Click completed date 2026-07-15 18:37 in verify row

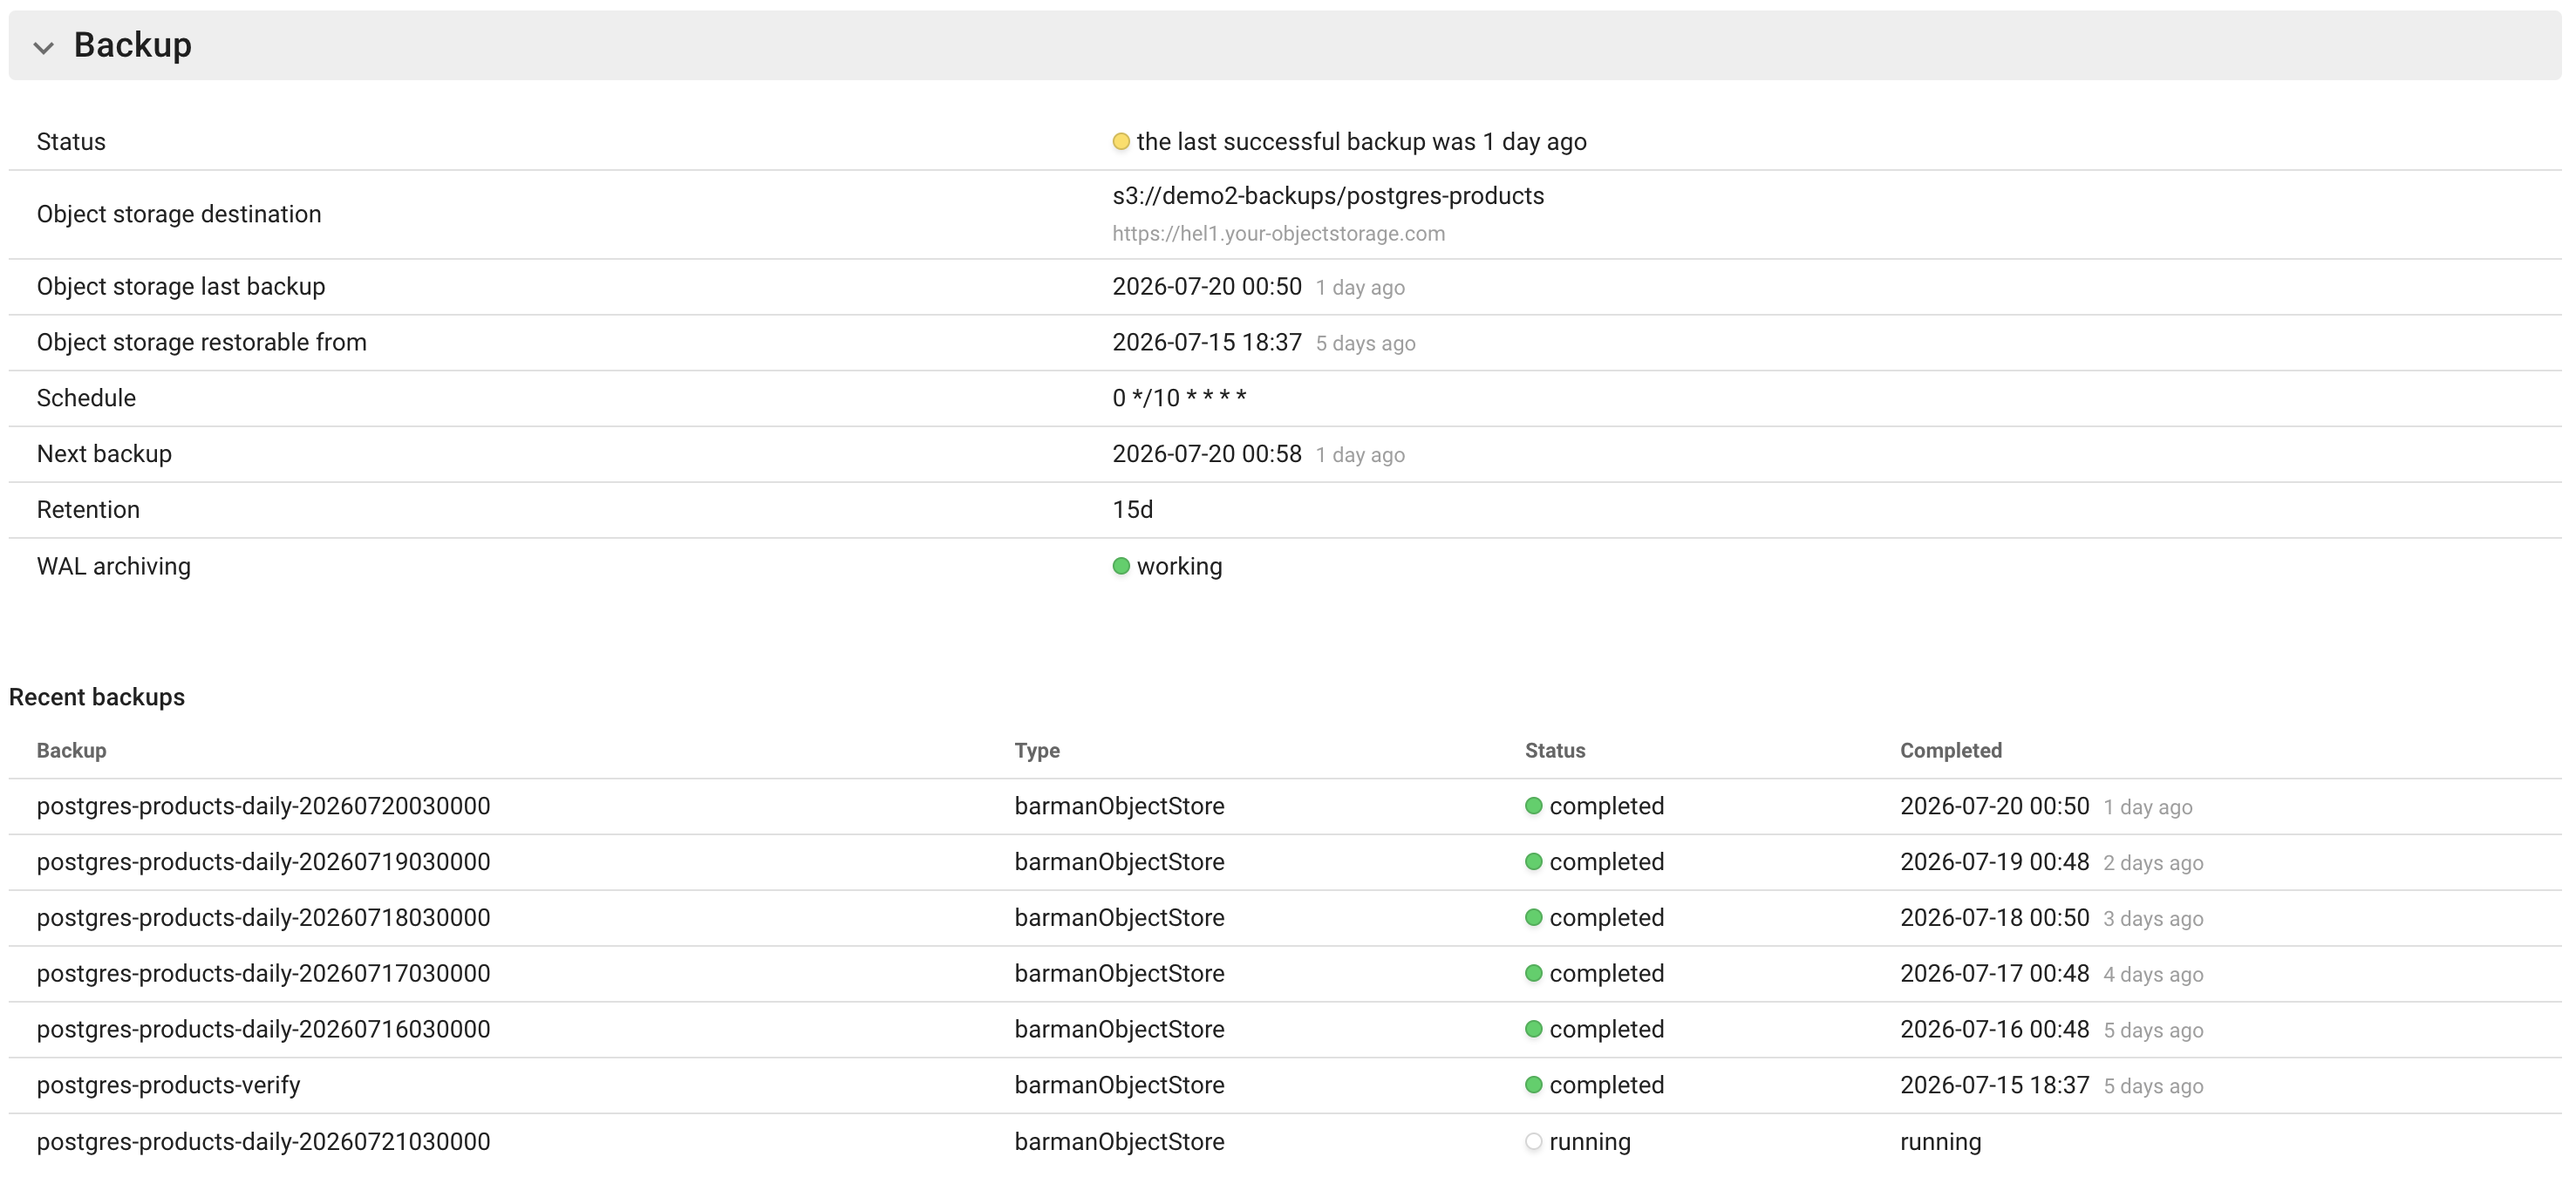click(1994, 1085)
